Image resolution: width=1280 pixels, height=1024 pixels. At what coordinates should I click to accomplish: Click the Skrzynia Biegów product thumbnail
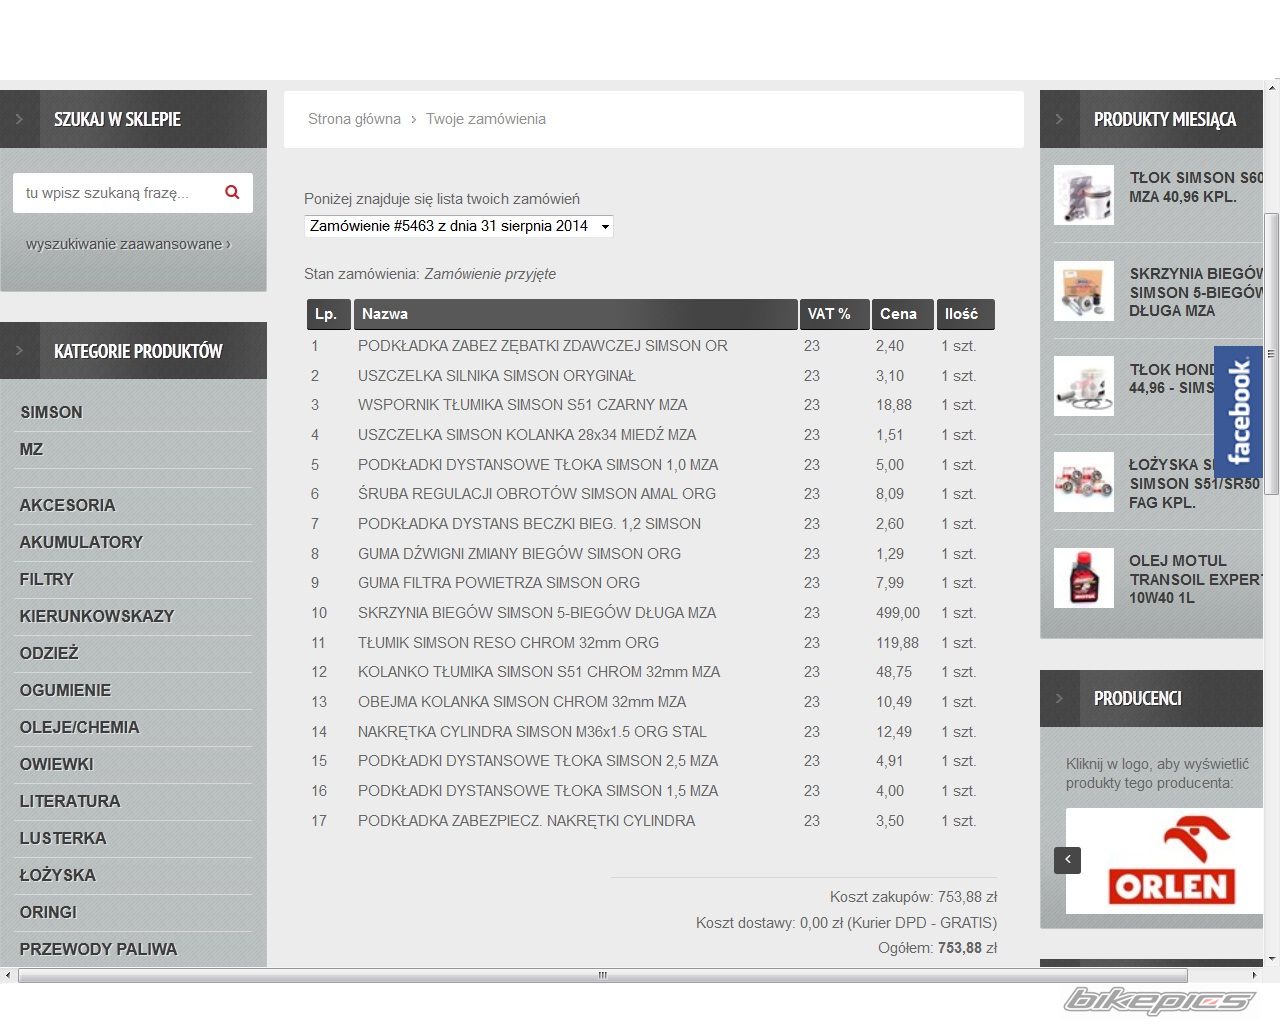[1083, 291]
